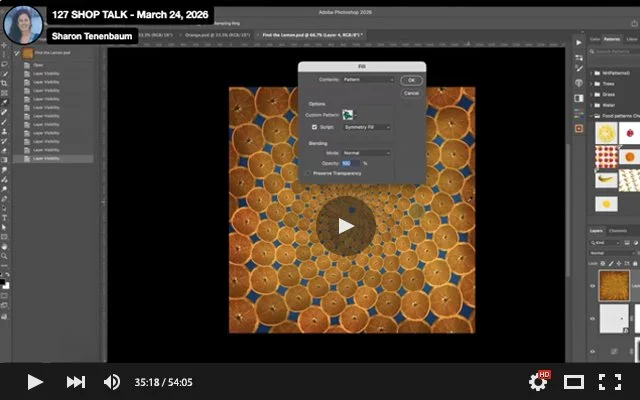Click the swap foreground/background colors arrow

tap(7, 275)
